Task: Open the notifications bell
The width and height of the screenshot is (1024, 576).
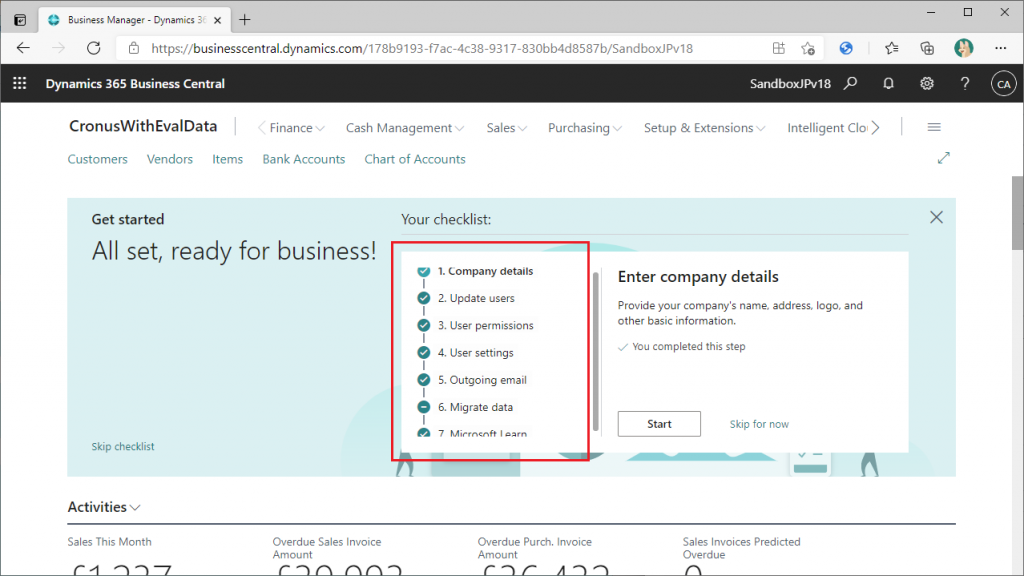Action: pos(888,84)
